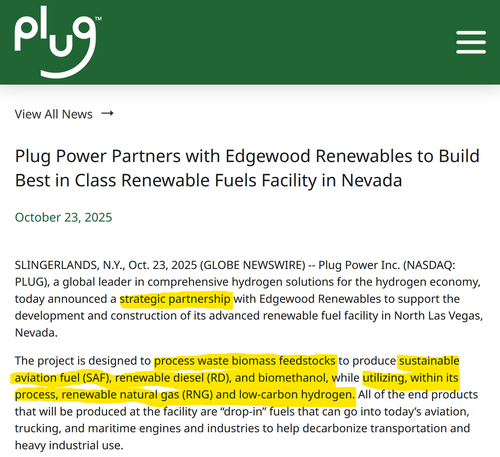Click the 'drop-in' quoted phrase
The image size is (500, 457).
coord(243,412)
